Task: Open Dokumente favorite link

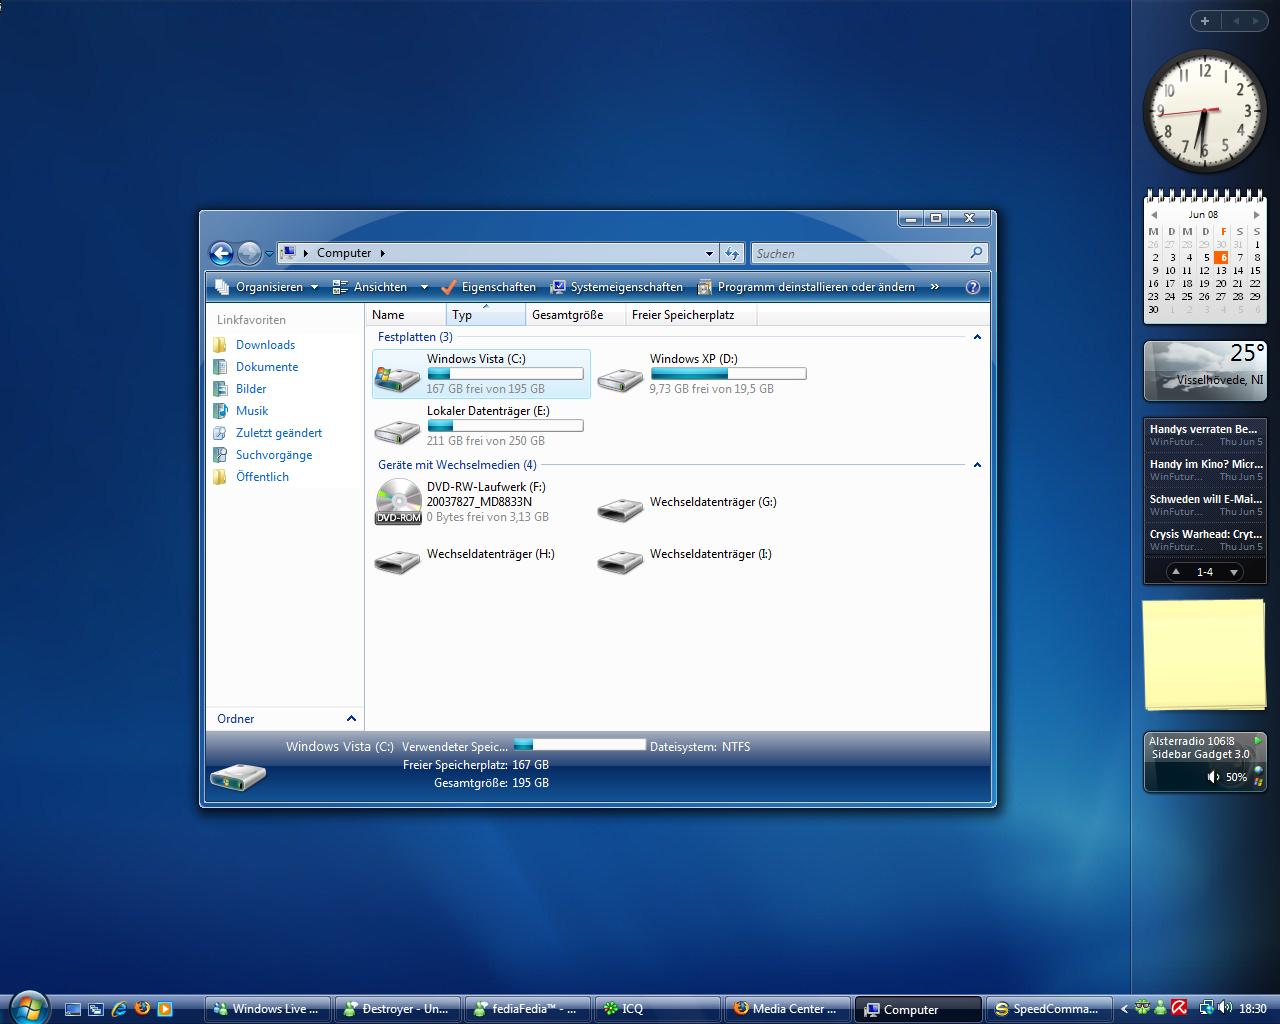Action: pyautogui.click(x=267, y=367)
